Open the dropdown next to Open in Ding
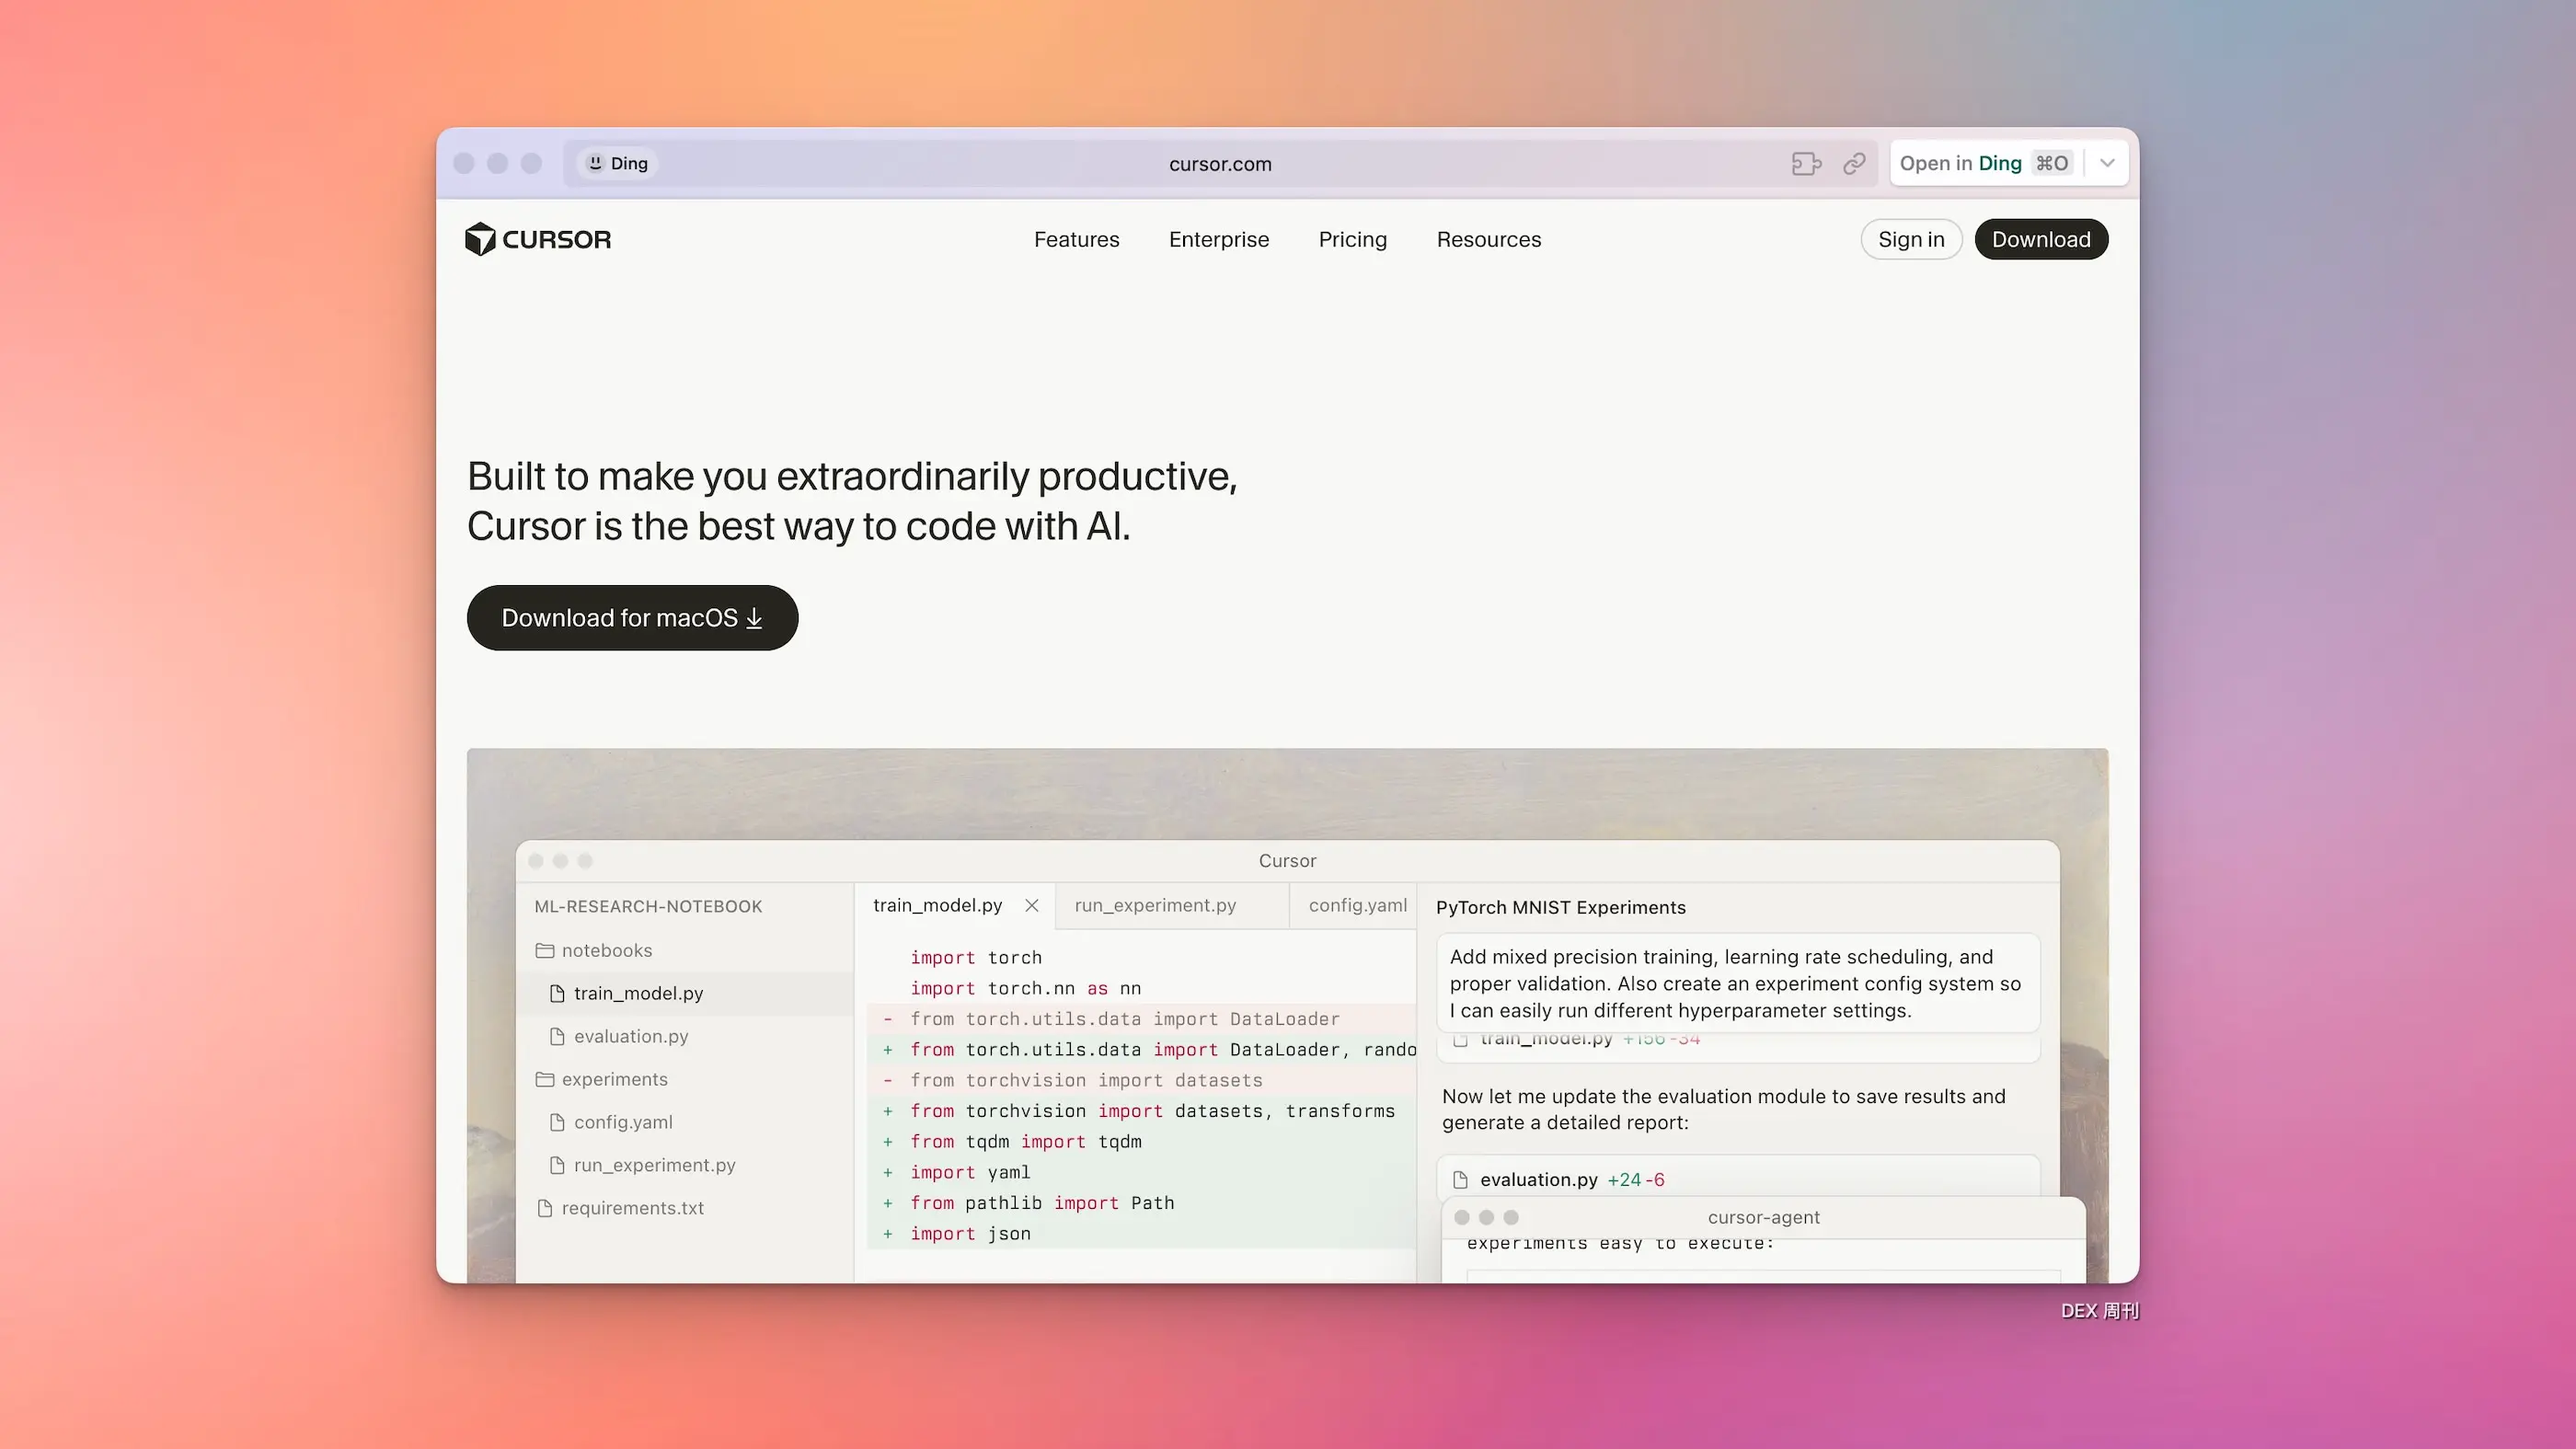This screenshot has width=2576, height=1449. [x=2107, y=163]
